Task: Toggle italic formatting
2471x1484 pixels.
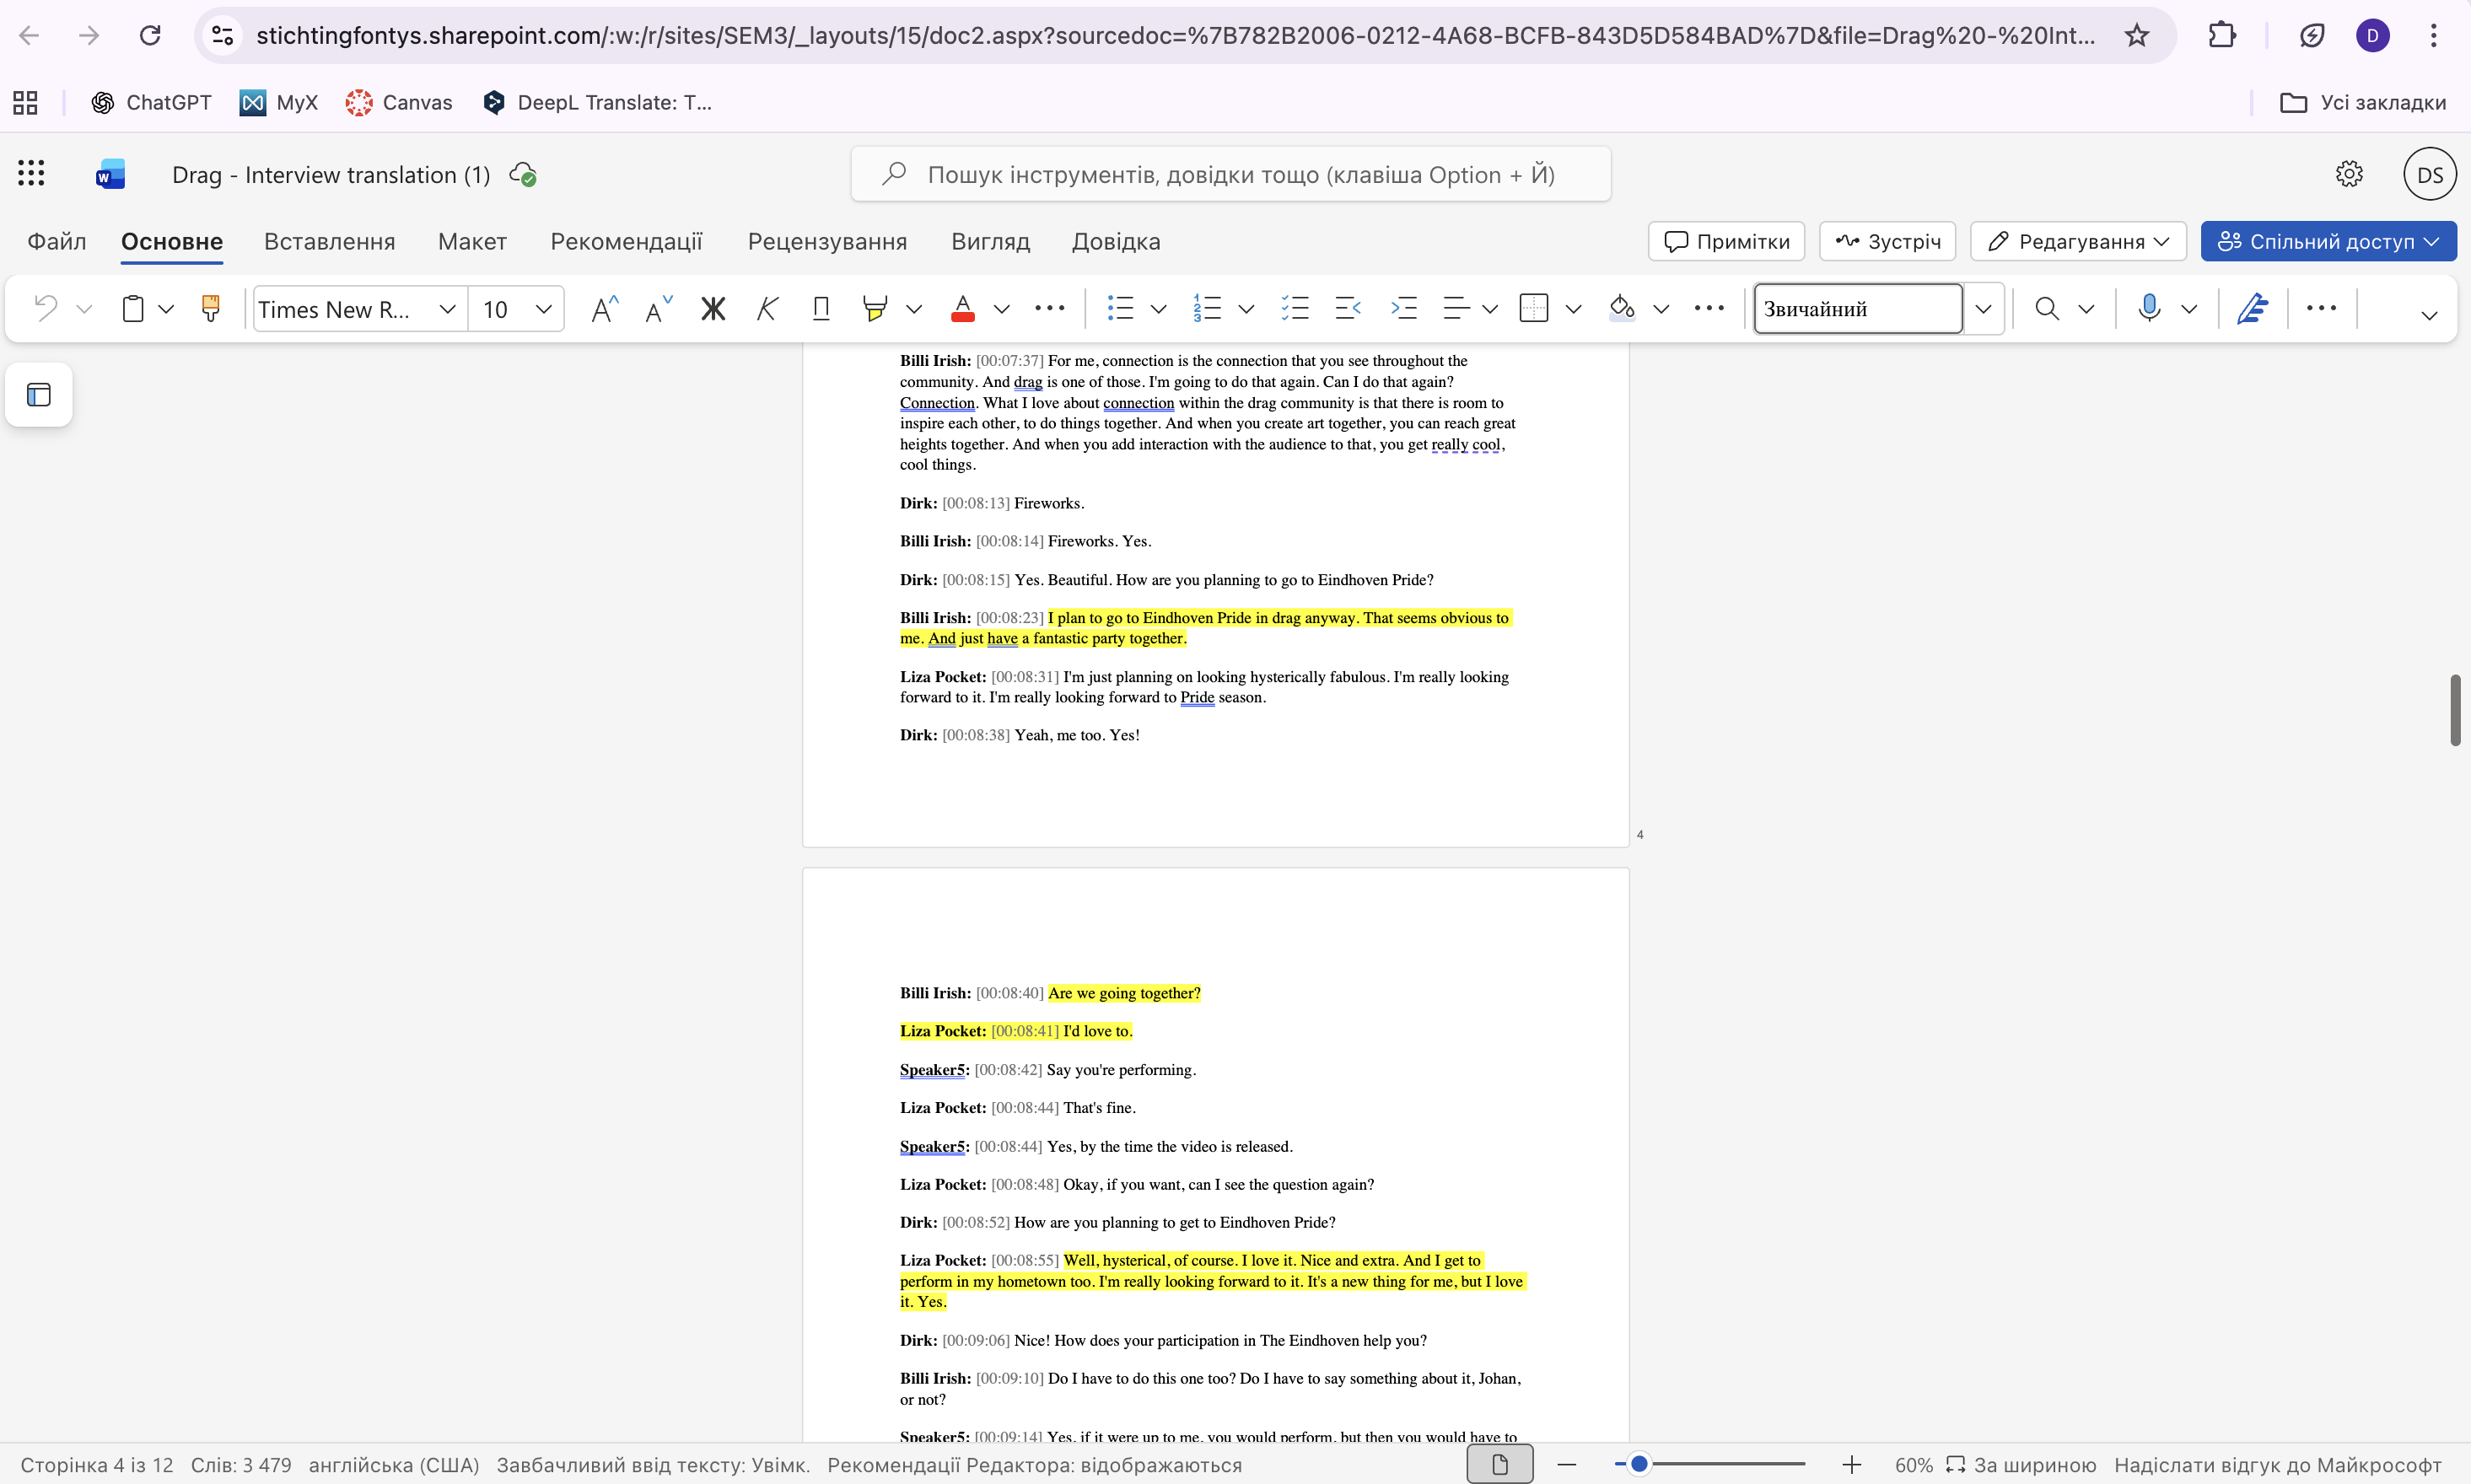Action: pos(767,309)
